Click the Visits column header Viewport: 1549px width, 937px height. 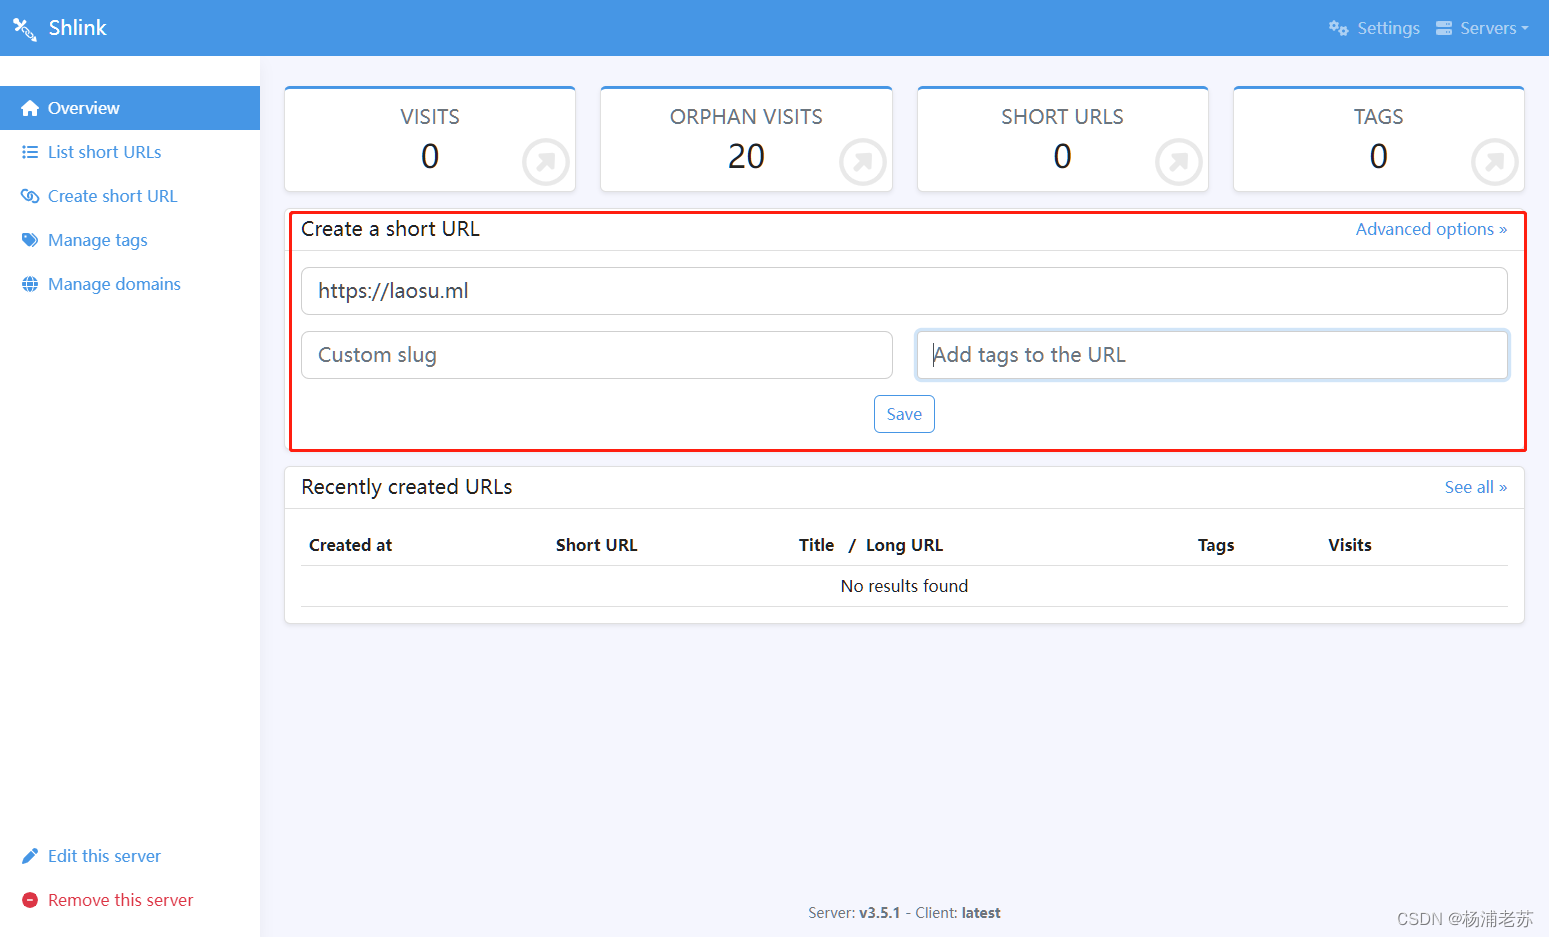[x=1350, y=545]
